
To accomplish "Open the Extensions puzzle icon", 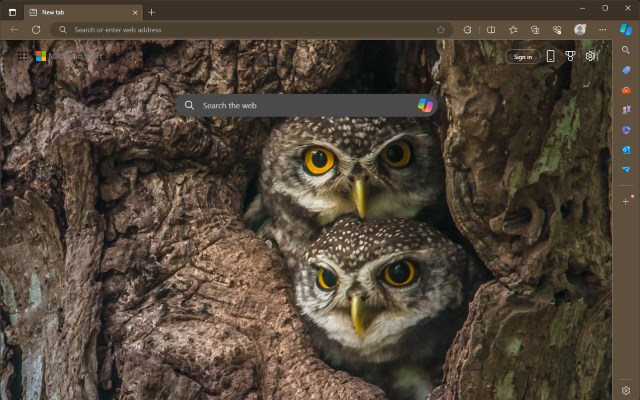I will (x=467, y=30).
